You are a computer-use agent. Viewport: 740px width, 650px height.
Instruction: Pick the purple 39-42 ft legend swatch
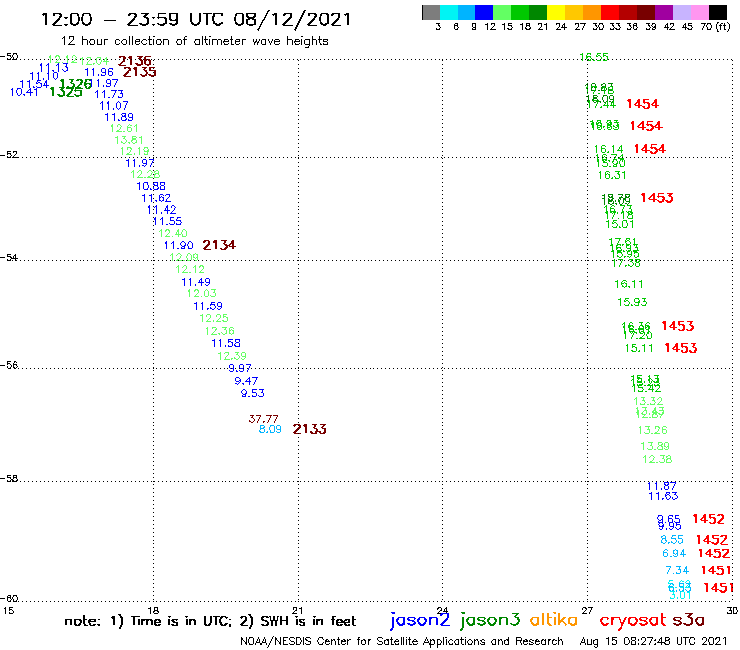pos(664,12)
